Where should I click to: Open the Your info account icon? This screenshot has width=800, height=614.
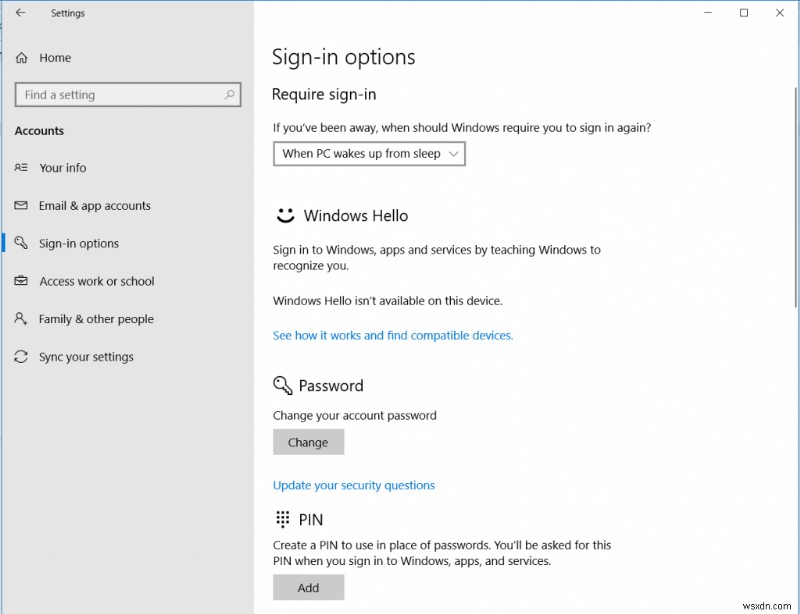[21, 168]
